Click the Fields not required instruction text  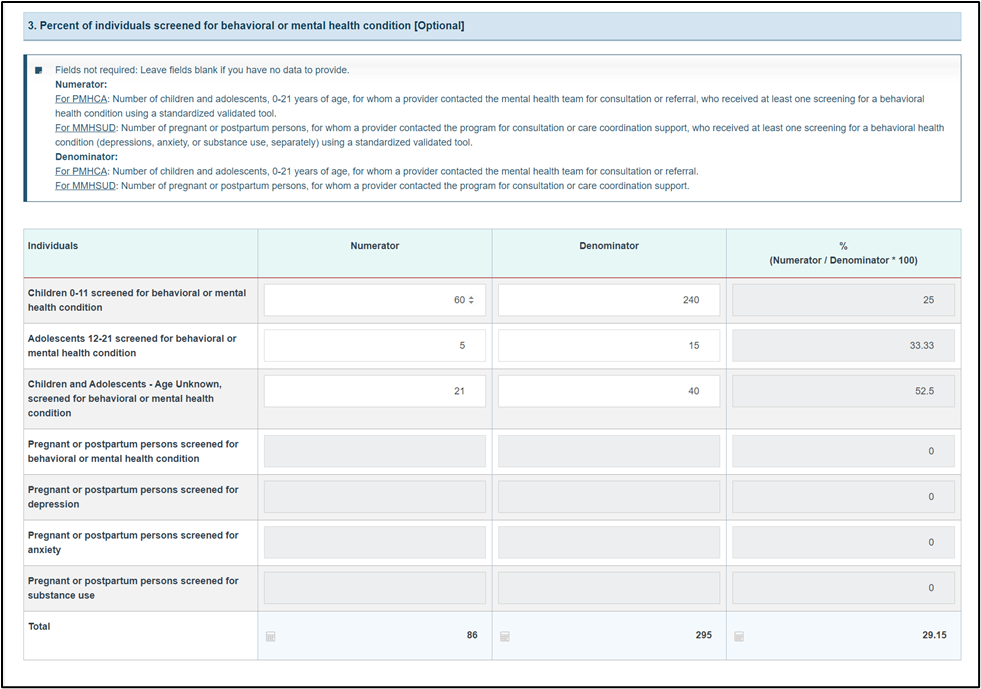[202, 70]
